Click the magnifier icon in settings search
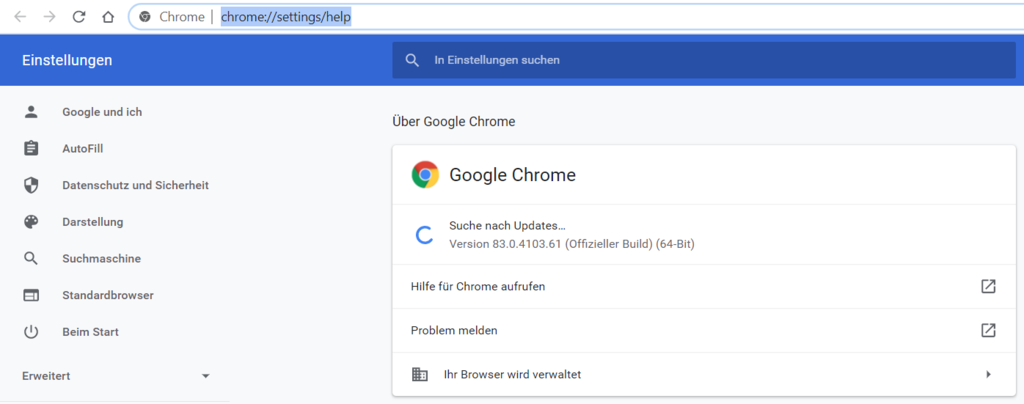This screenshot has height=404, width=1024. tap(411, 60)
